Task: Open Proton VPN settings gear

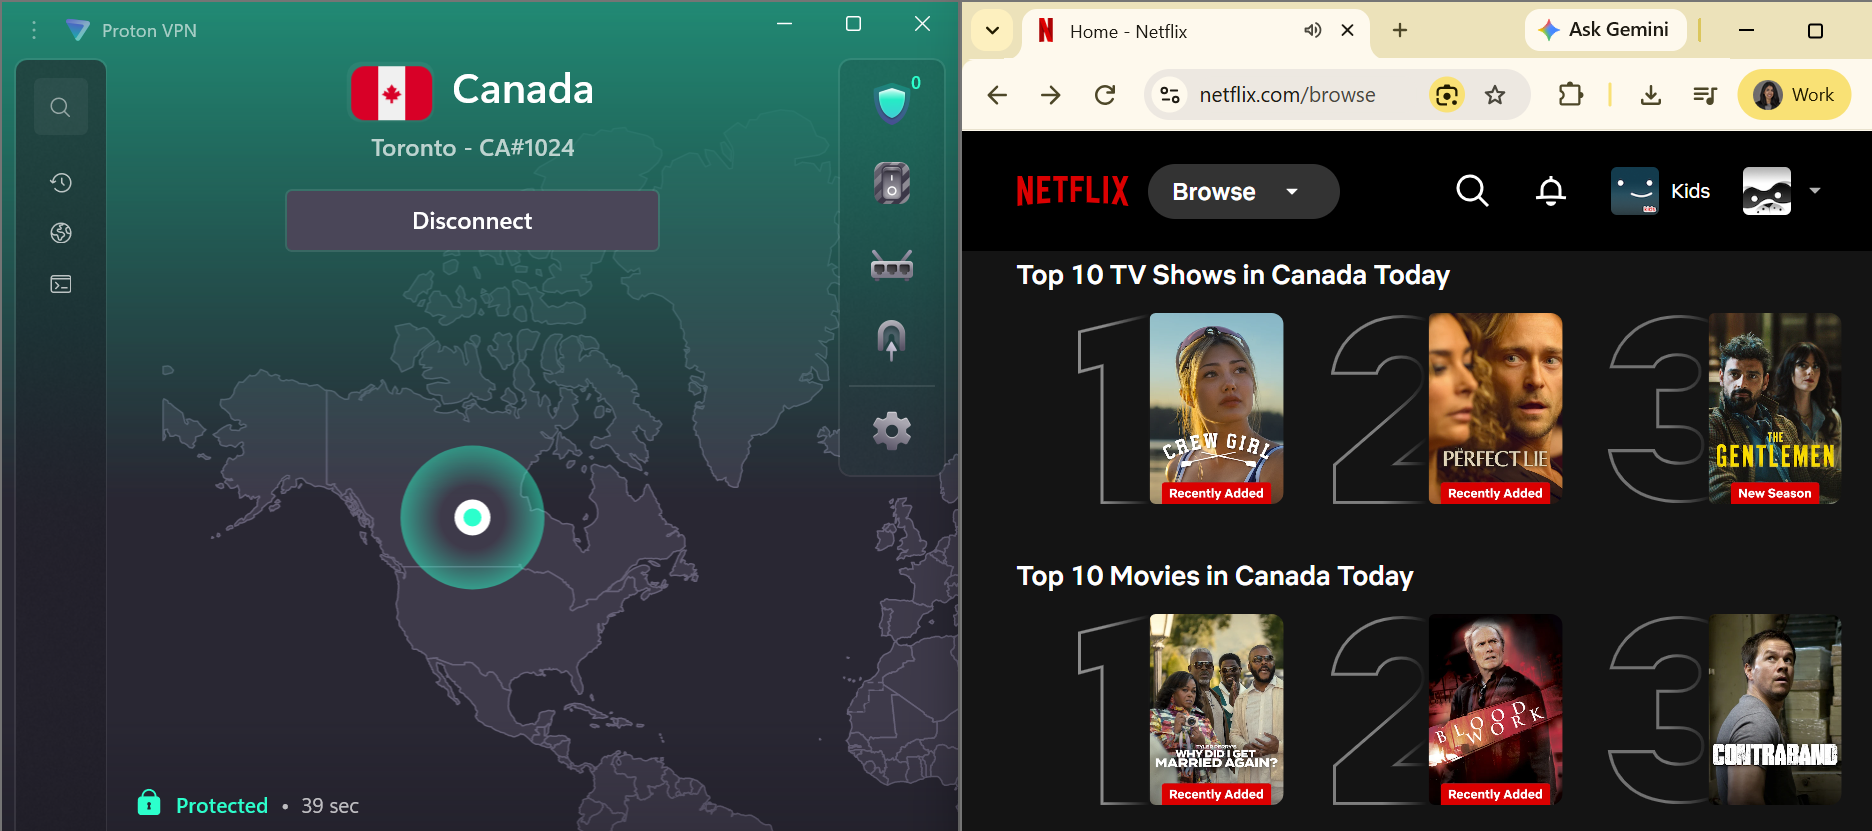Action: coord(891,431)
